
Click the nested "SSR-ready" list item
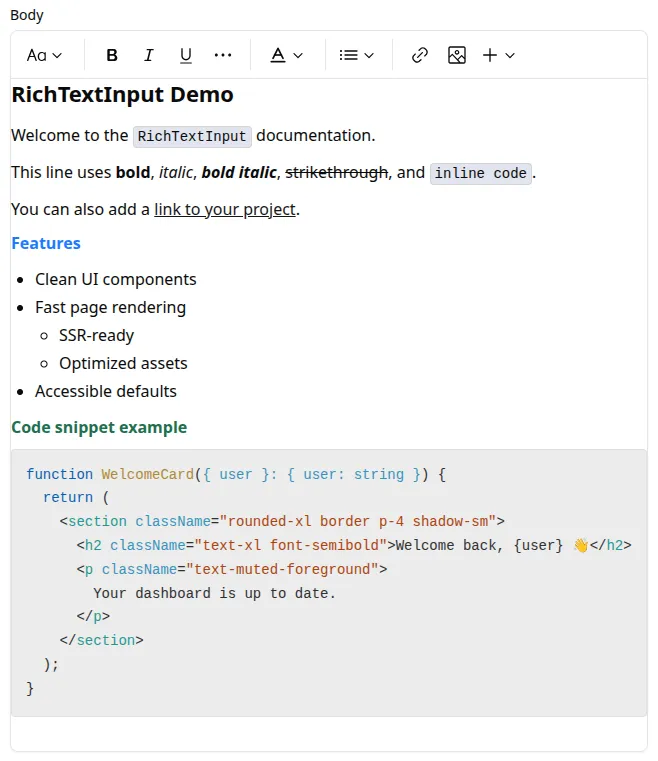[x=96, y=335]
